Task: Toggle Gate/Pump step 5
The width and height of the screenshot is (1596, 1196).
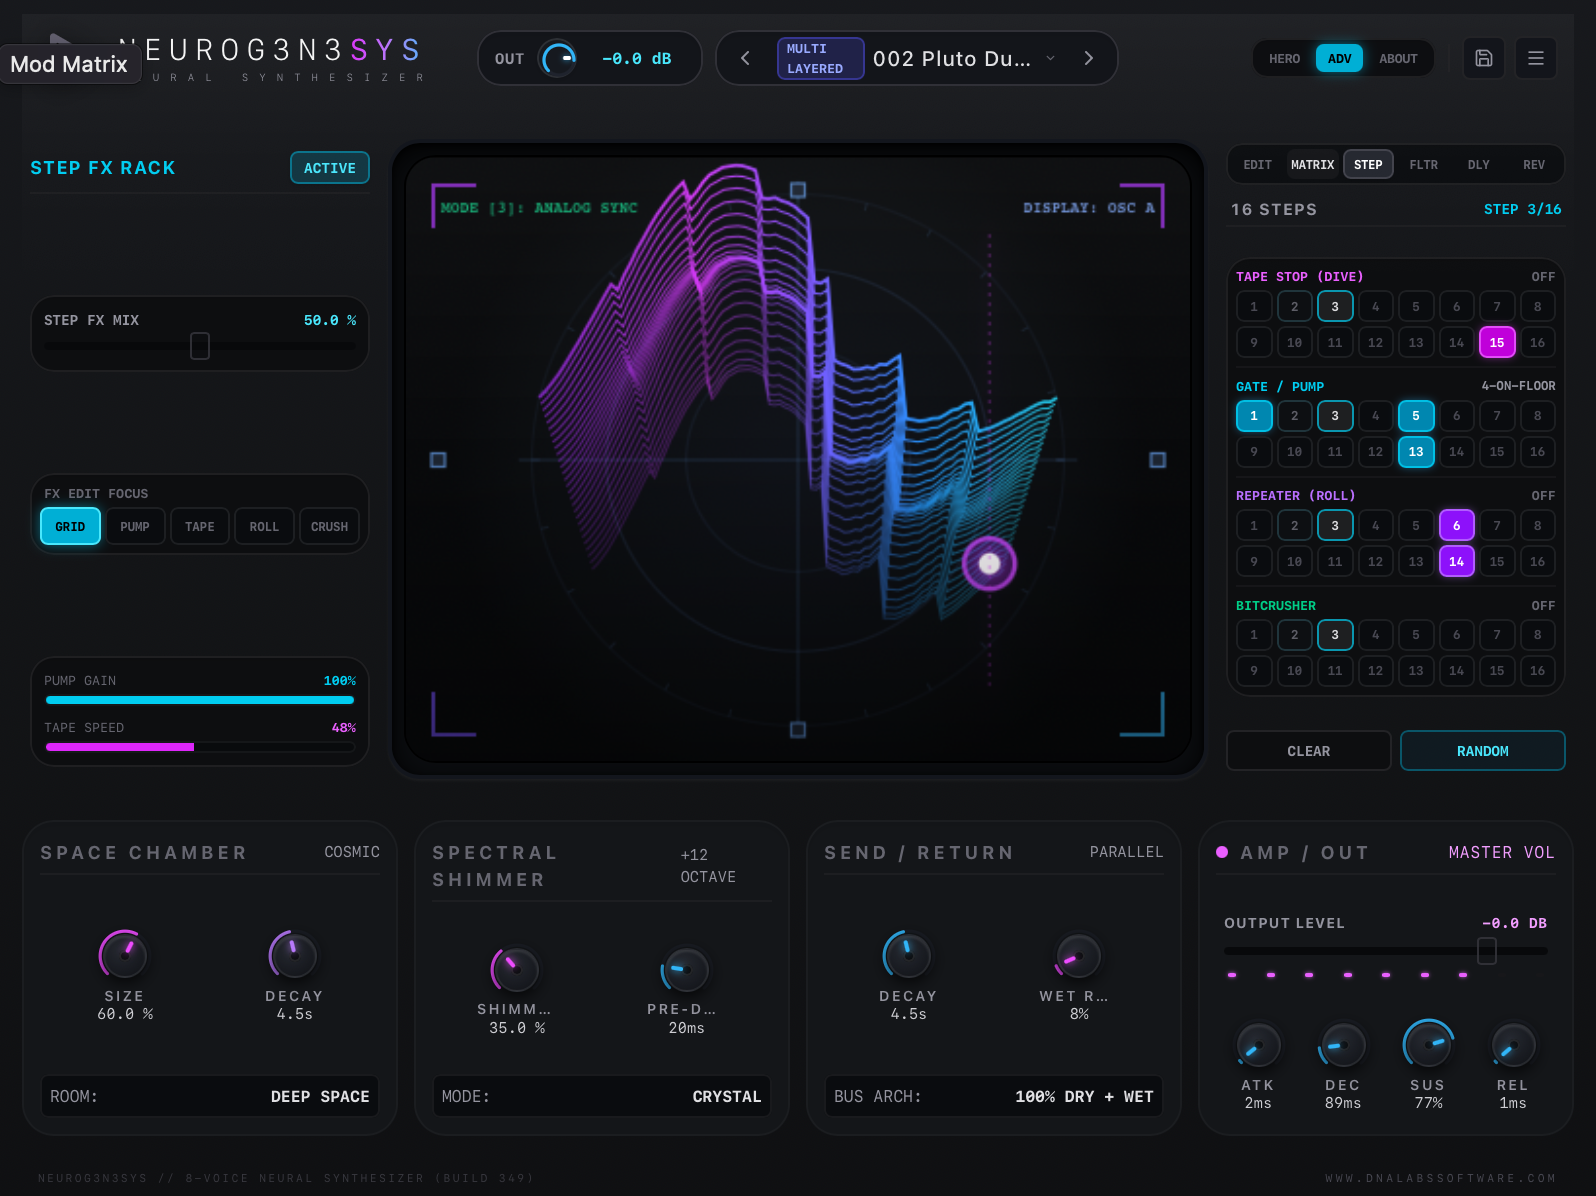Action: point(1416,416)
